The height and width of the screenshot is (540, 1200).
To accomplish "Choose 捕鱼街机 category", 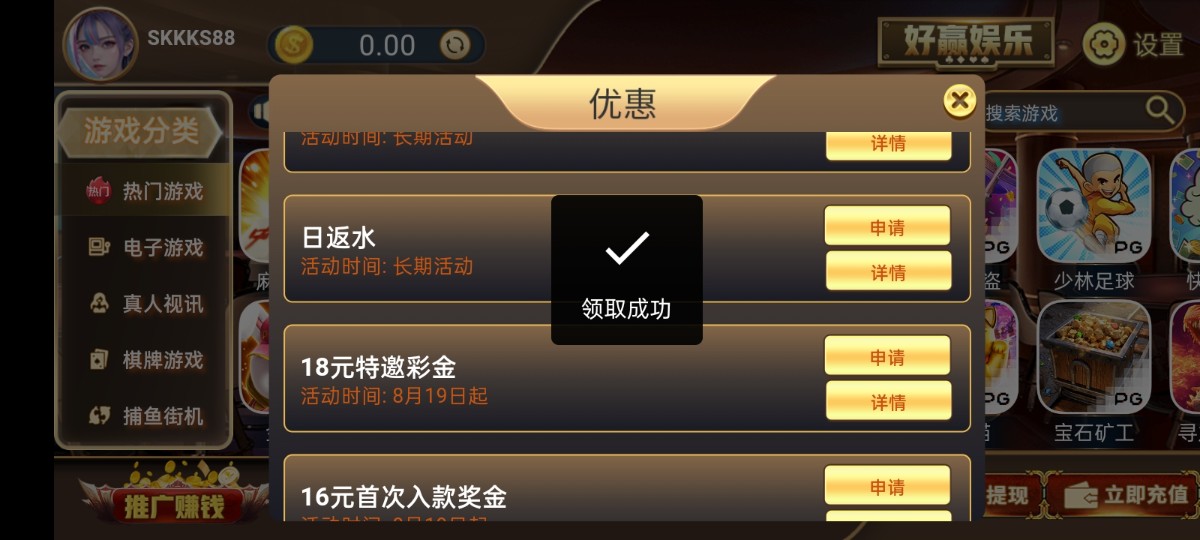I will coord(145,415).
